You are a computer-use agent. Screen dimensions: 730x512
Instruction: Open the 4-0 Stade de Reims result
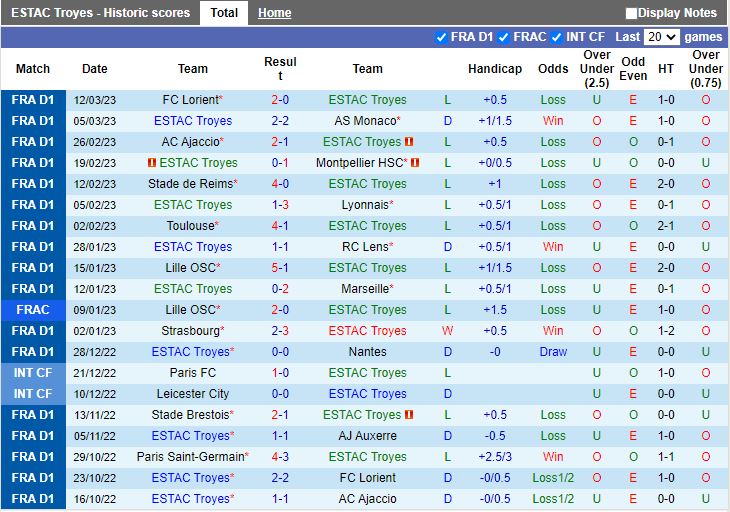[280, 183]
